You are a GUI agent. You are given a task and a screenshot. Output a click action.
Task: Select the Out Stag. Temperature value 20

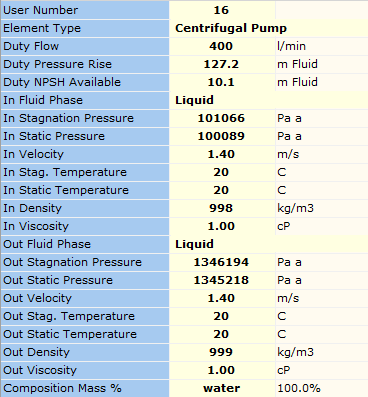point(221,316)
